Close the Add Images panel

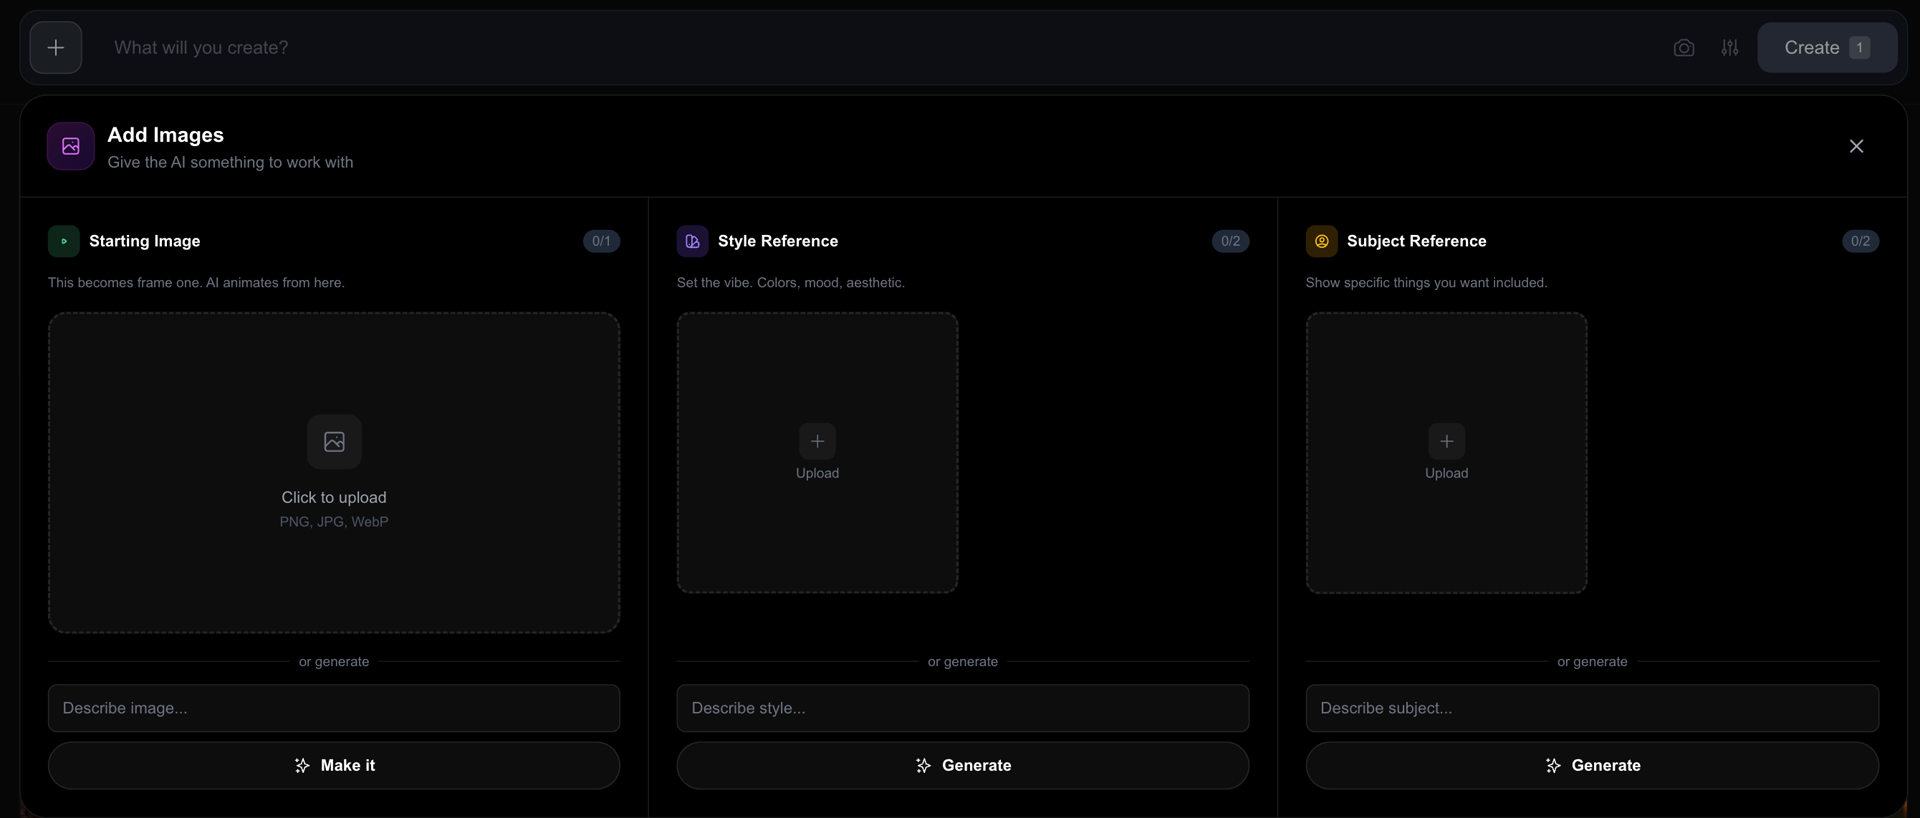click(1856, 146)
